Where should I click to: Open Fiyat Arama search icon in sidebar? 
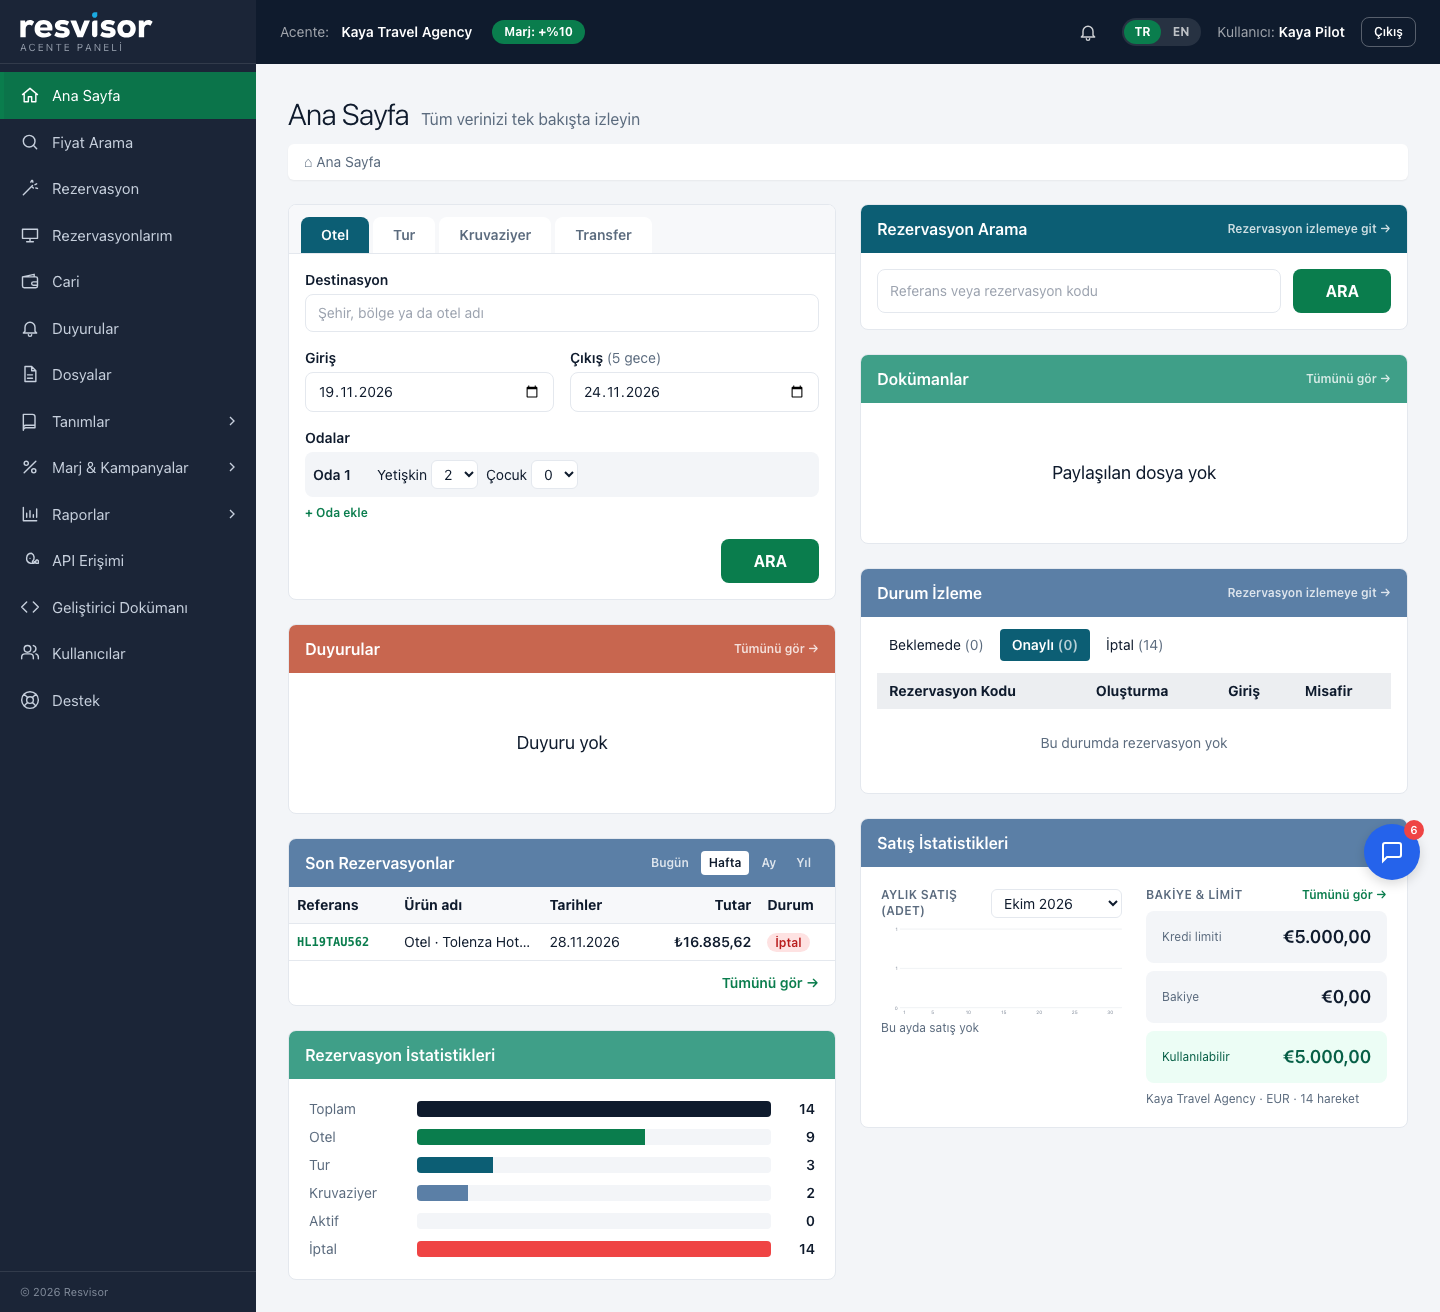point(30,142)
